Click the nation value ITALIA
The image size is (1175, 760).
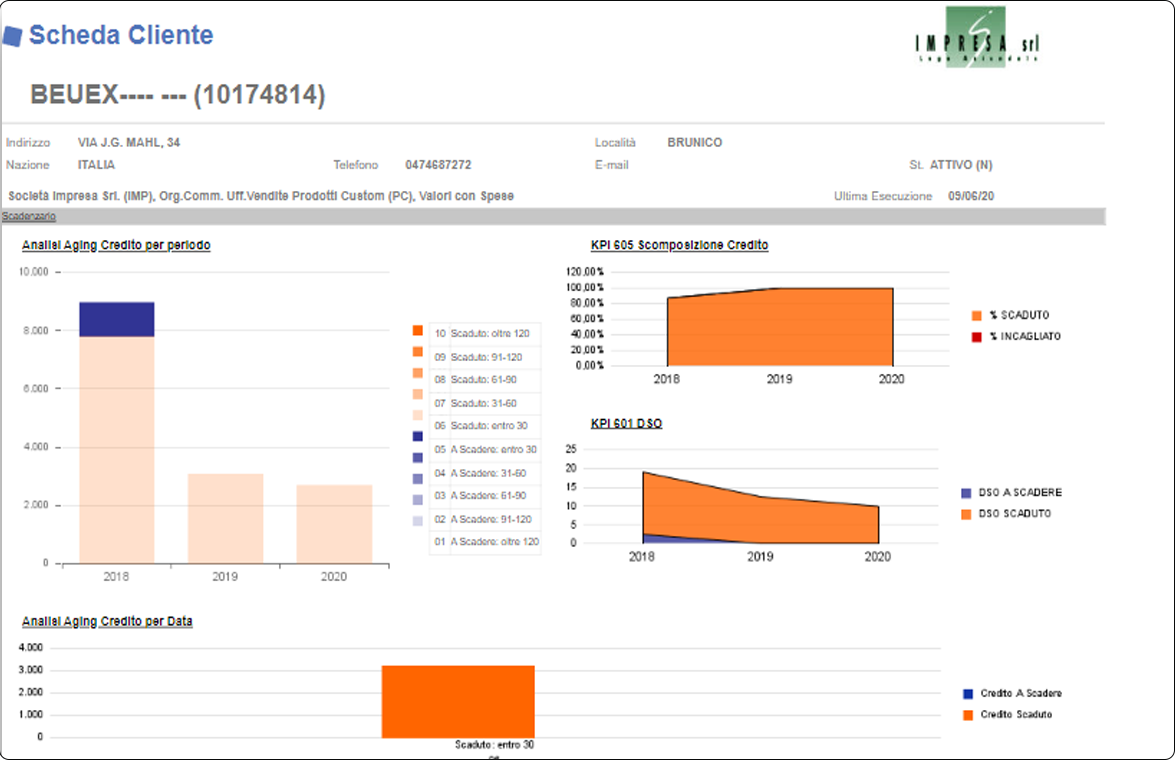point(97,165)
